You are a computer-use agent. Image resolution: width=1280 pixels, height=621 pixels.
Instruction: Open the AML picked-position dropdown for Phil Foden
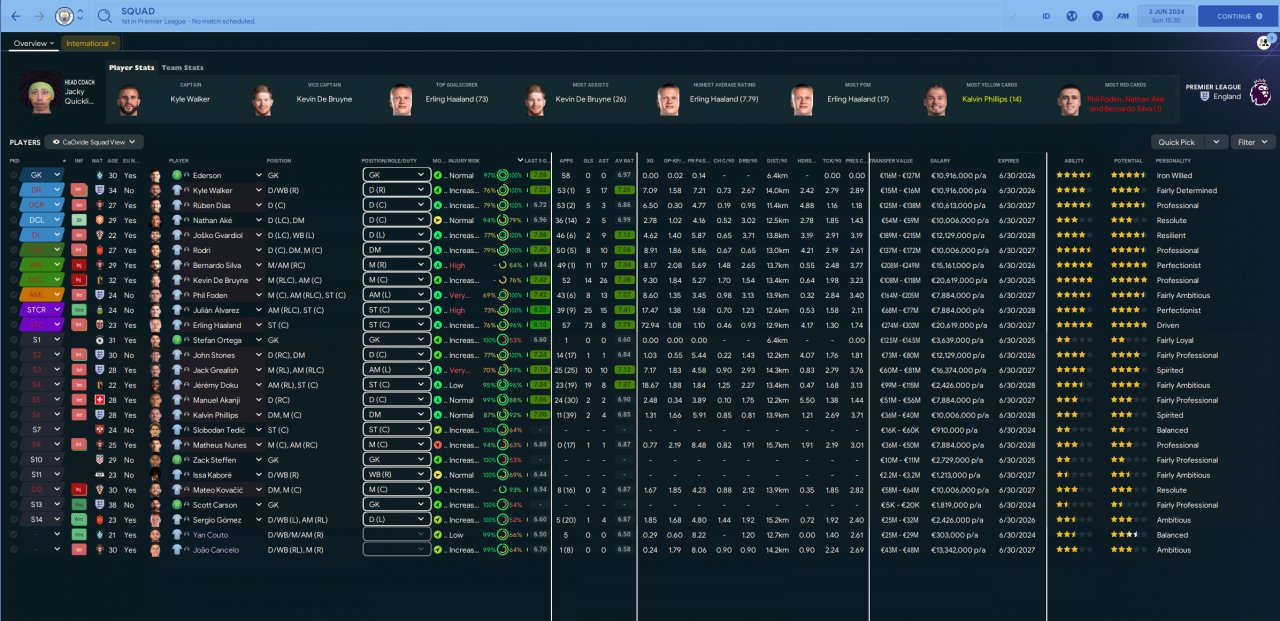tap(42, 295)
